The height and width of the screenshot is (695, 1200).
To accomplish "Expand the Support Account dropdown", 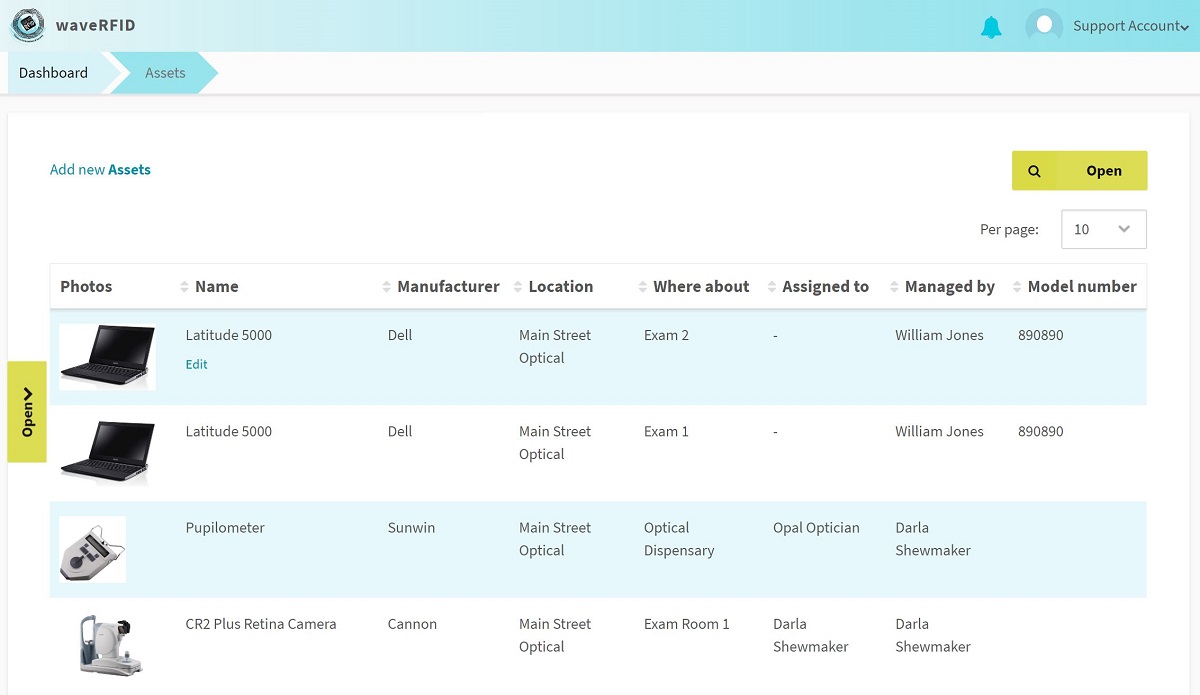I will [1130, 27].
